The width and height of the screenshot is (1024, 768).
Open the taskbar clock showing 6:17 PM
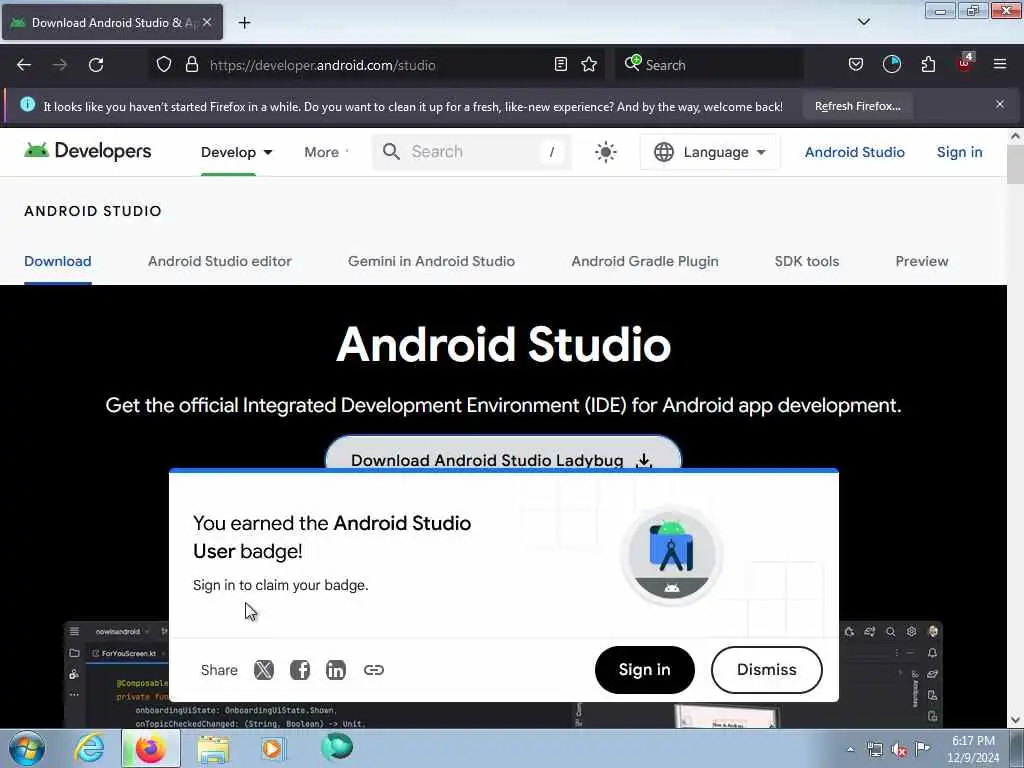[973, 749]
